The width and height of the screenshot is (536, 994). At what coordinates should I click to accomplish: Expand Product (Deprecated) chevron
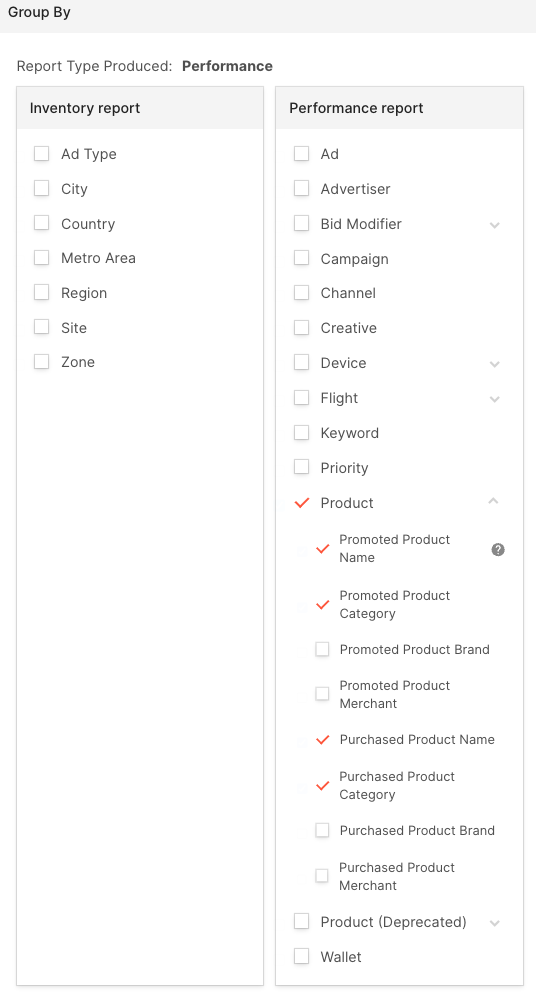(x=495, y=923)
